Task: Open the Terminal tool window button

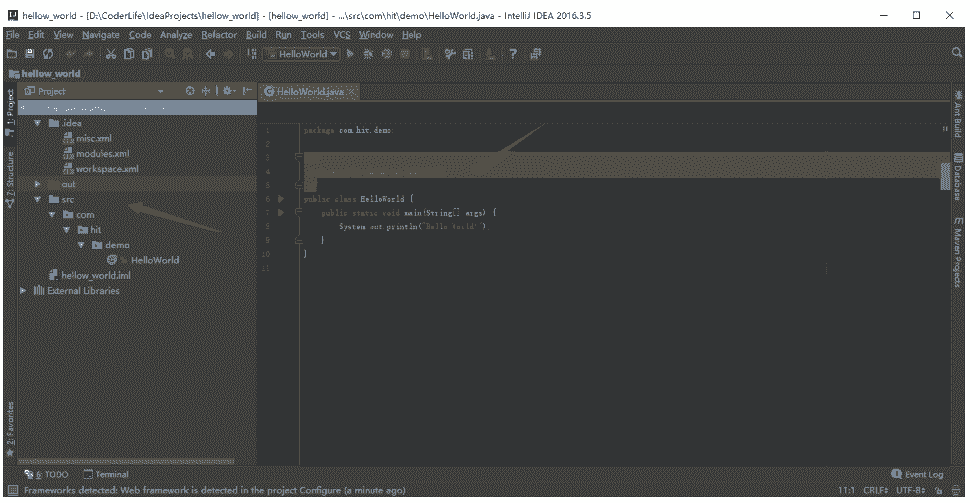Action: coord(106,474)
